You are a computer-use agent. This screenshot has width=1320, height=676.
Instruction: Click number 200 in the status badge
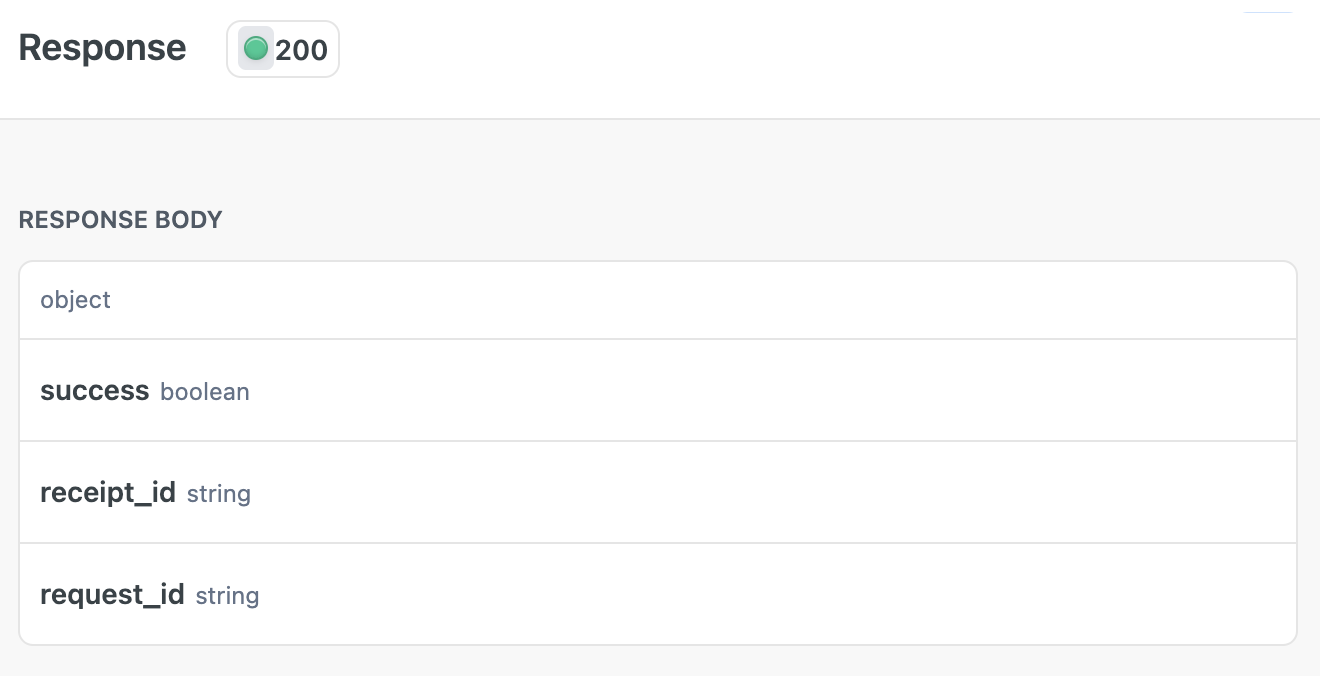tap(302, 50)
